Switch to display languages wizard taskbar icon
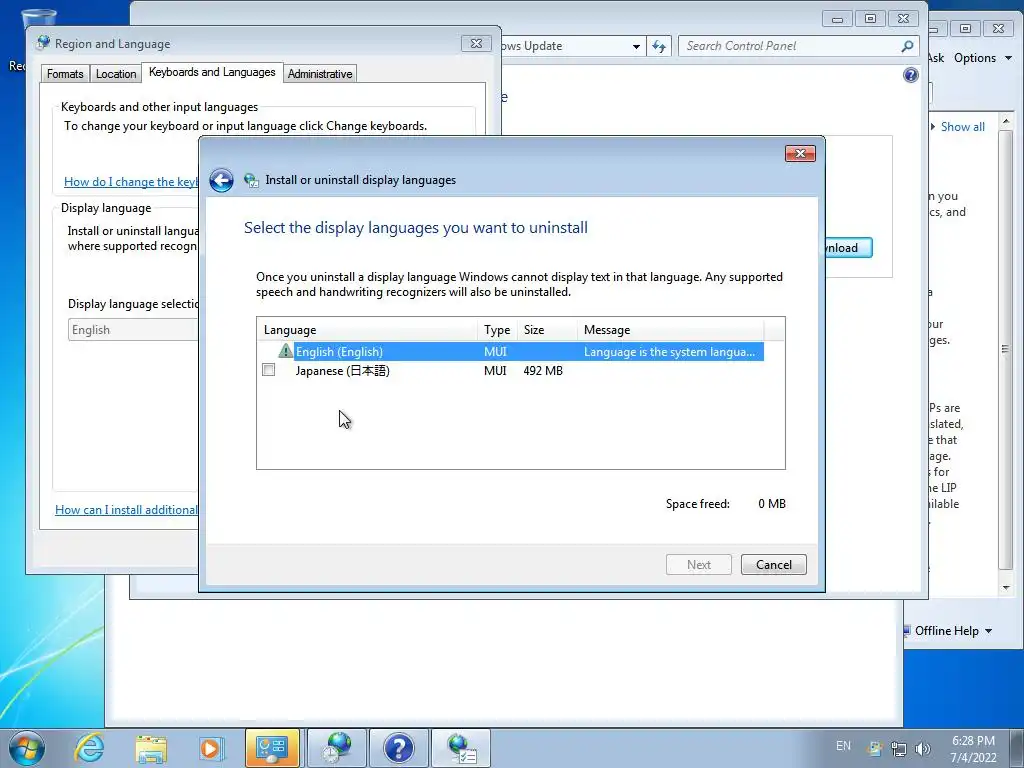The image size is (1024, 768). pos(461,748)
